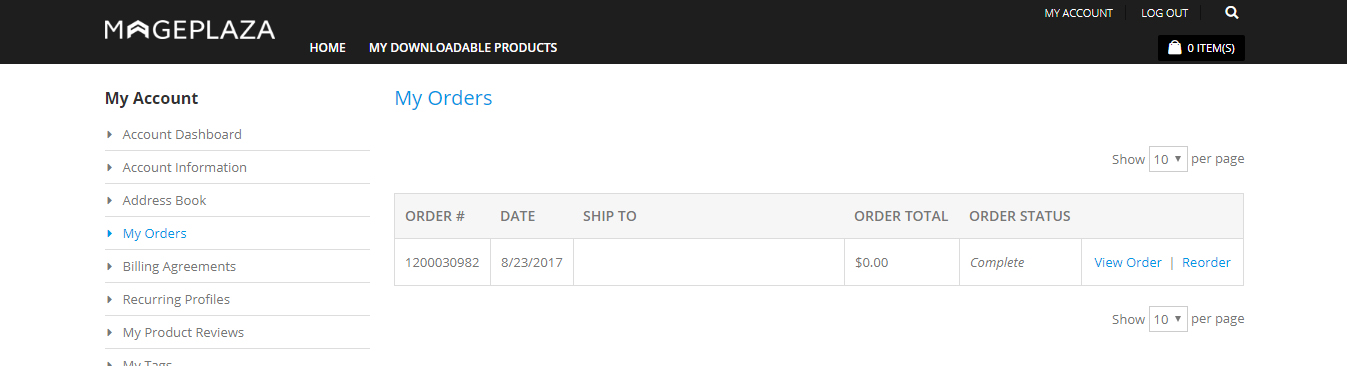Open top Show per page dropdown
Image resolution: width=1347 pixels, height=366 pixels.
[1168, 159]
